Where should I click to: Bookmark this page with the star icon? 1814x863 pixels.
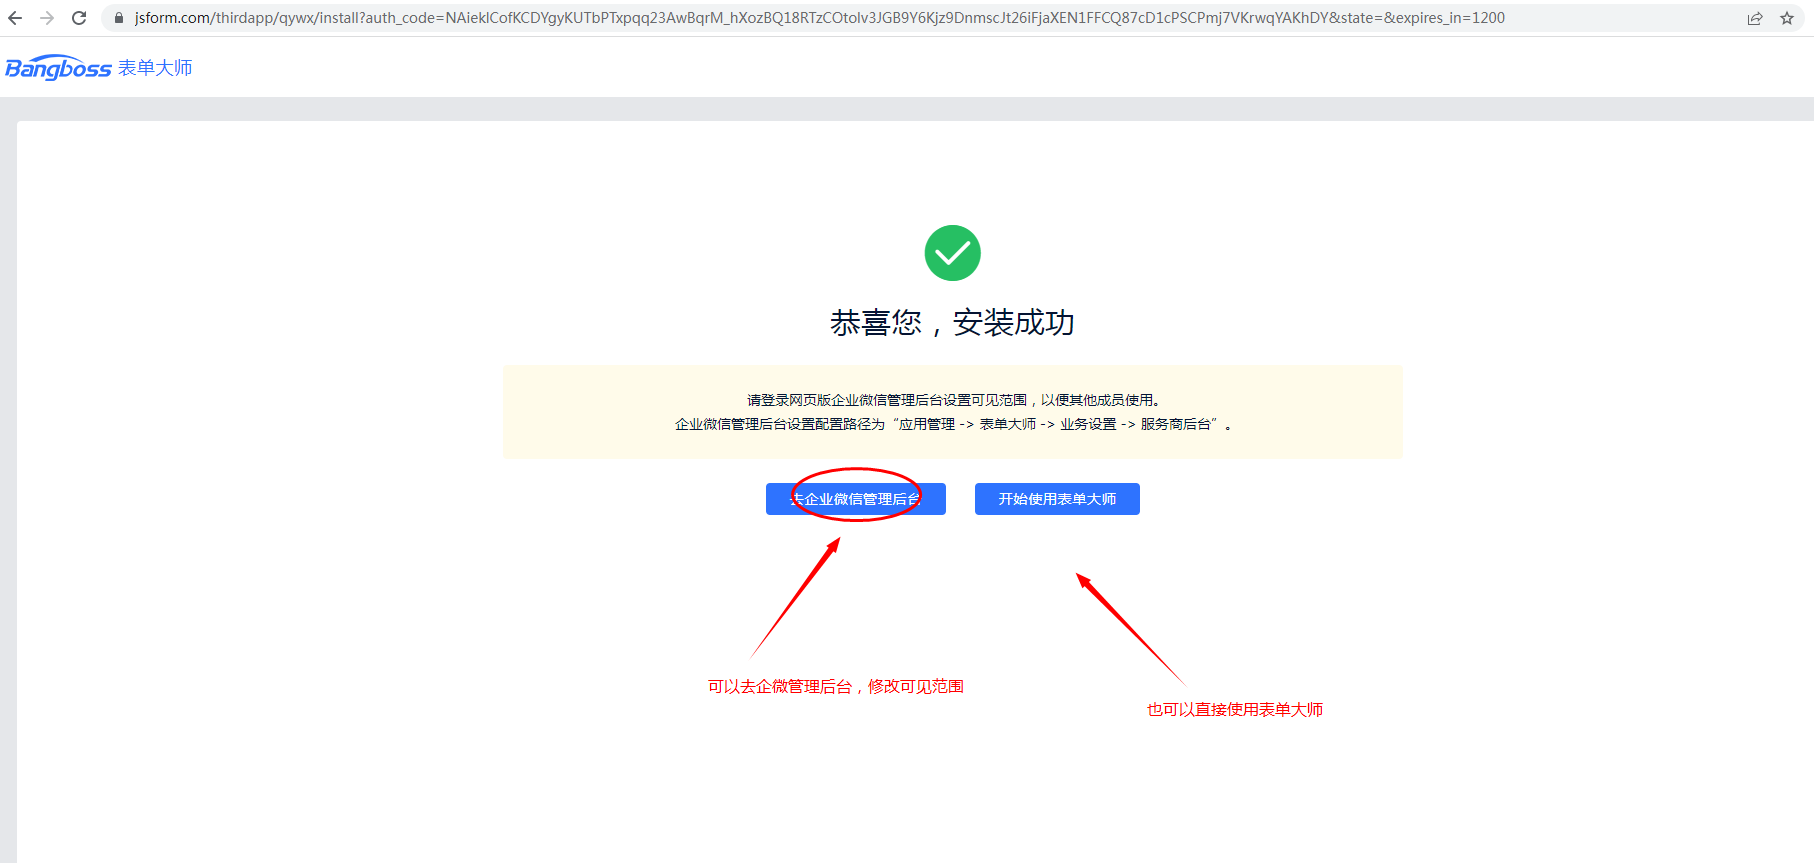(1787, 18)
